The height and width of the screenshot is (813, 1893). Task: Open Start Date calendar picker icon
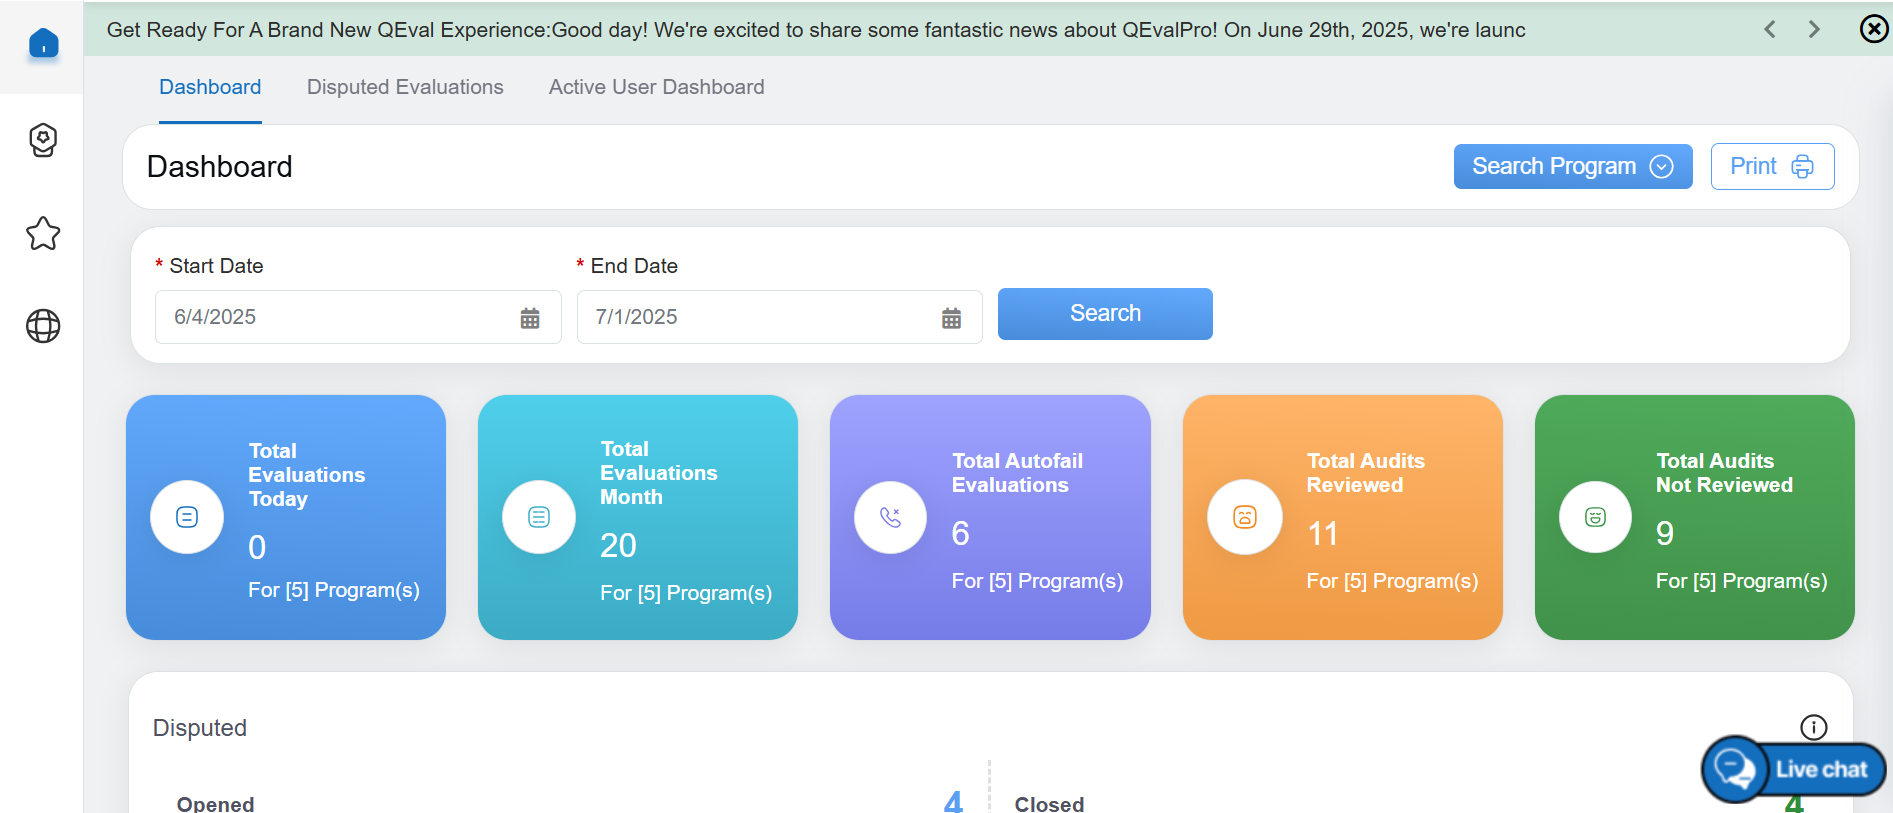pyautogui.click(x=530, y=318)
